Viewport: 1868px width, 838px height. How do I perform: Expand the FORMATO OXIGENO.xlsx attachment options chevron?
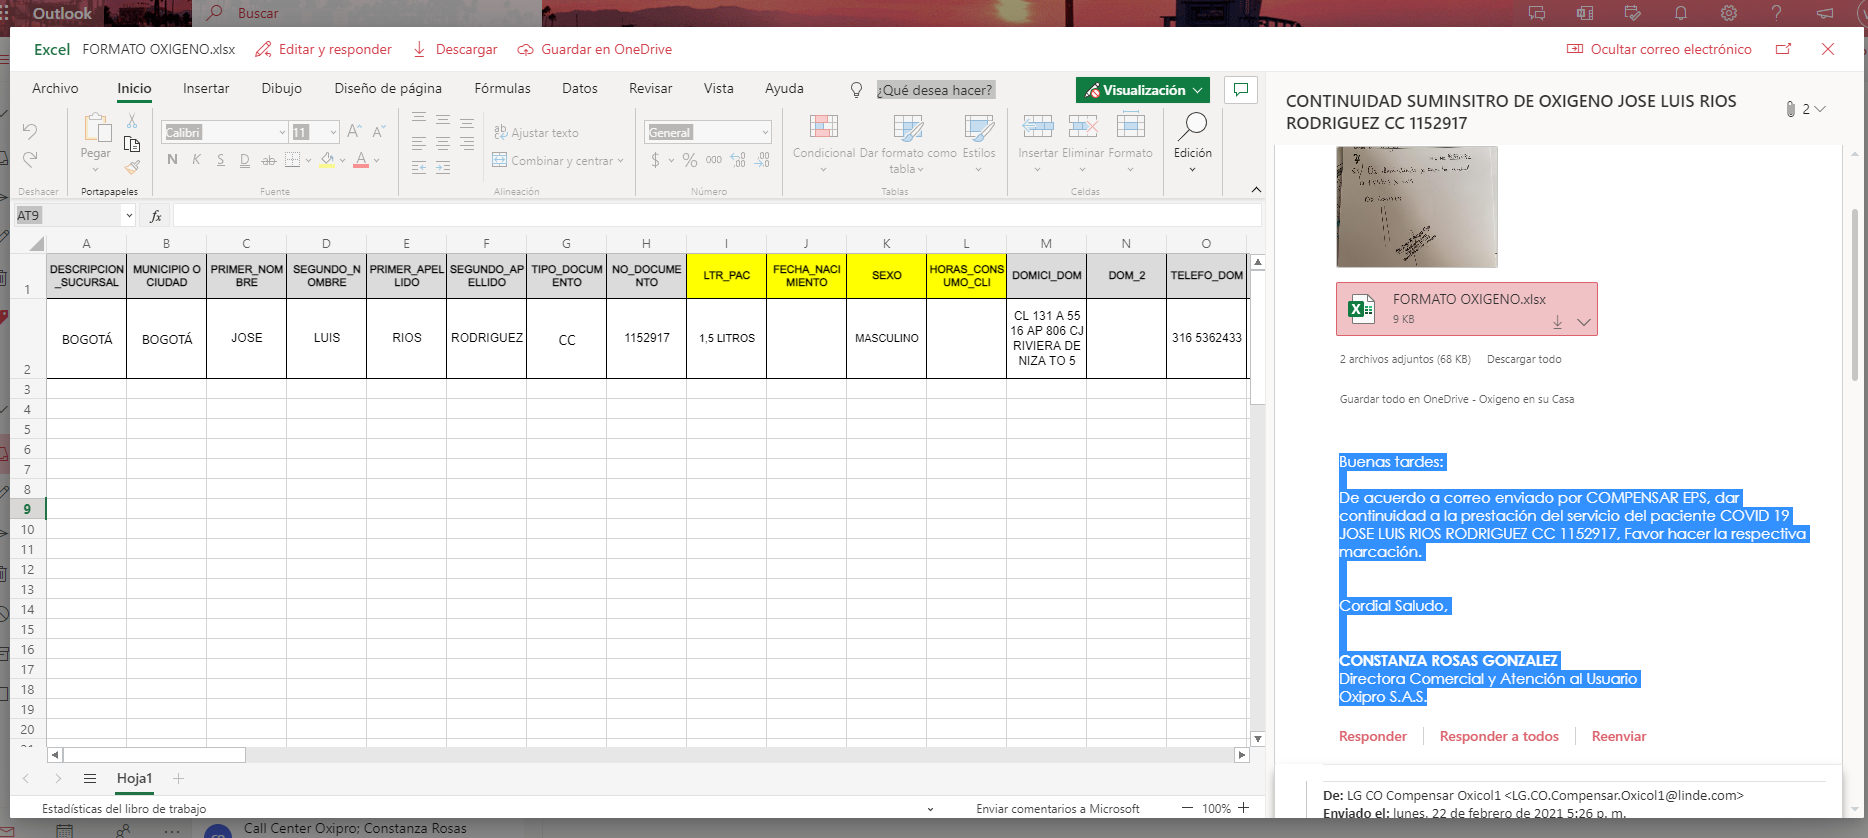click(1584, 322)
